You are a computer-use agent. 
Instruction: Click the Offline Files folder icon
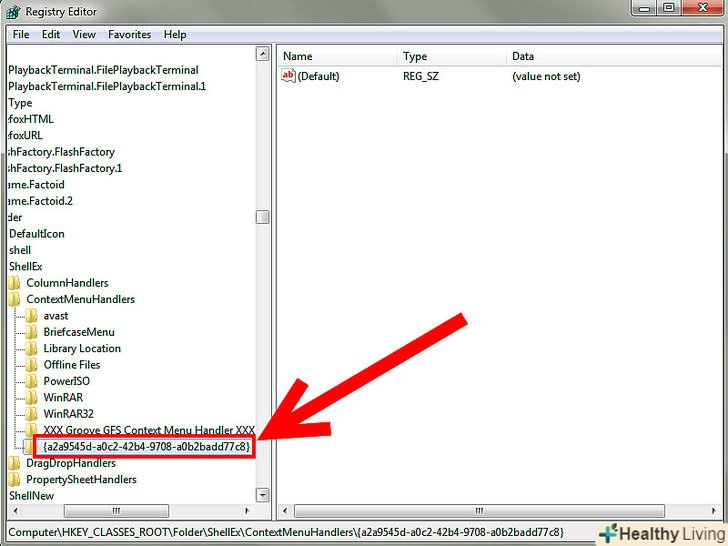click(32, 364)
